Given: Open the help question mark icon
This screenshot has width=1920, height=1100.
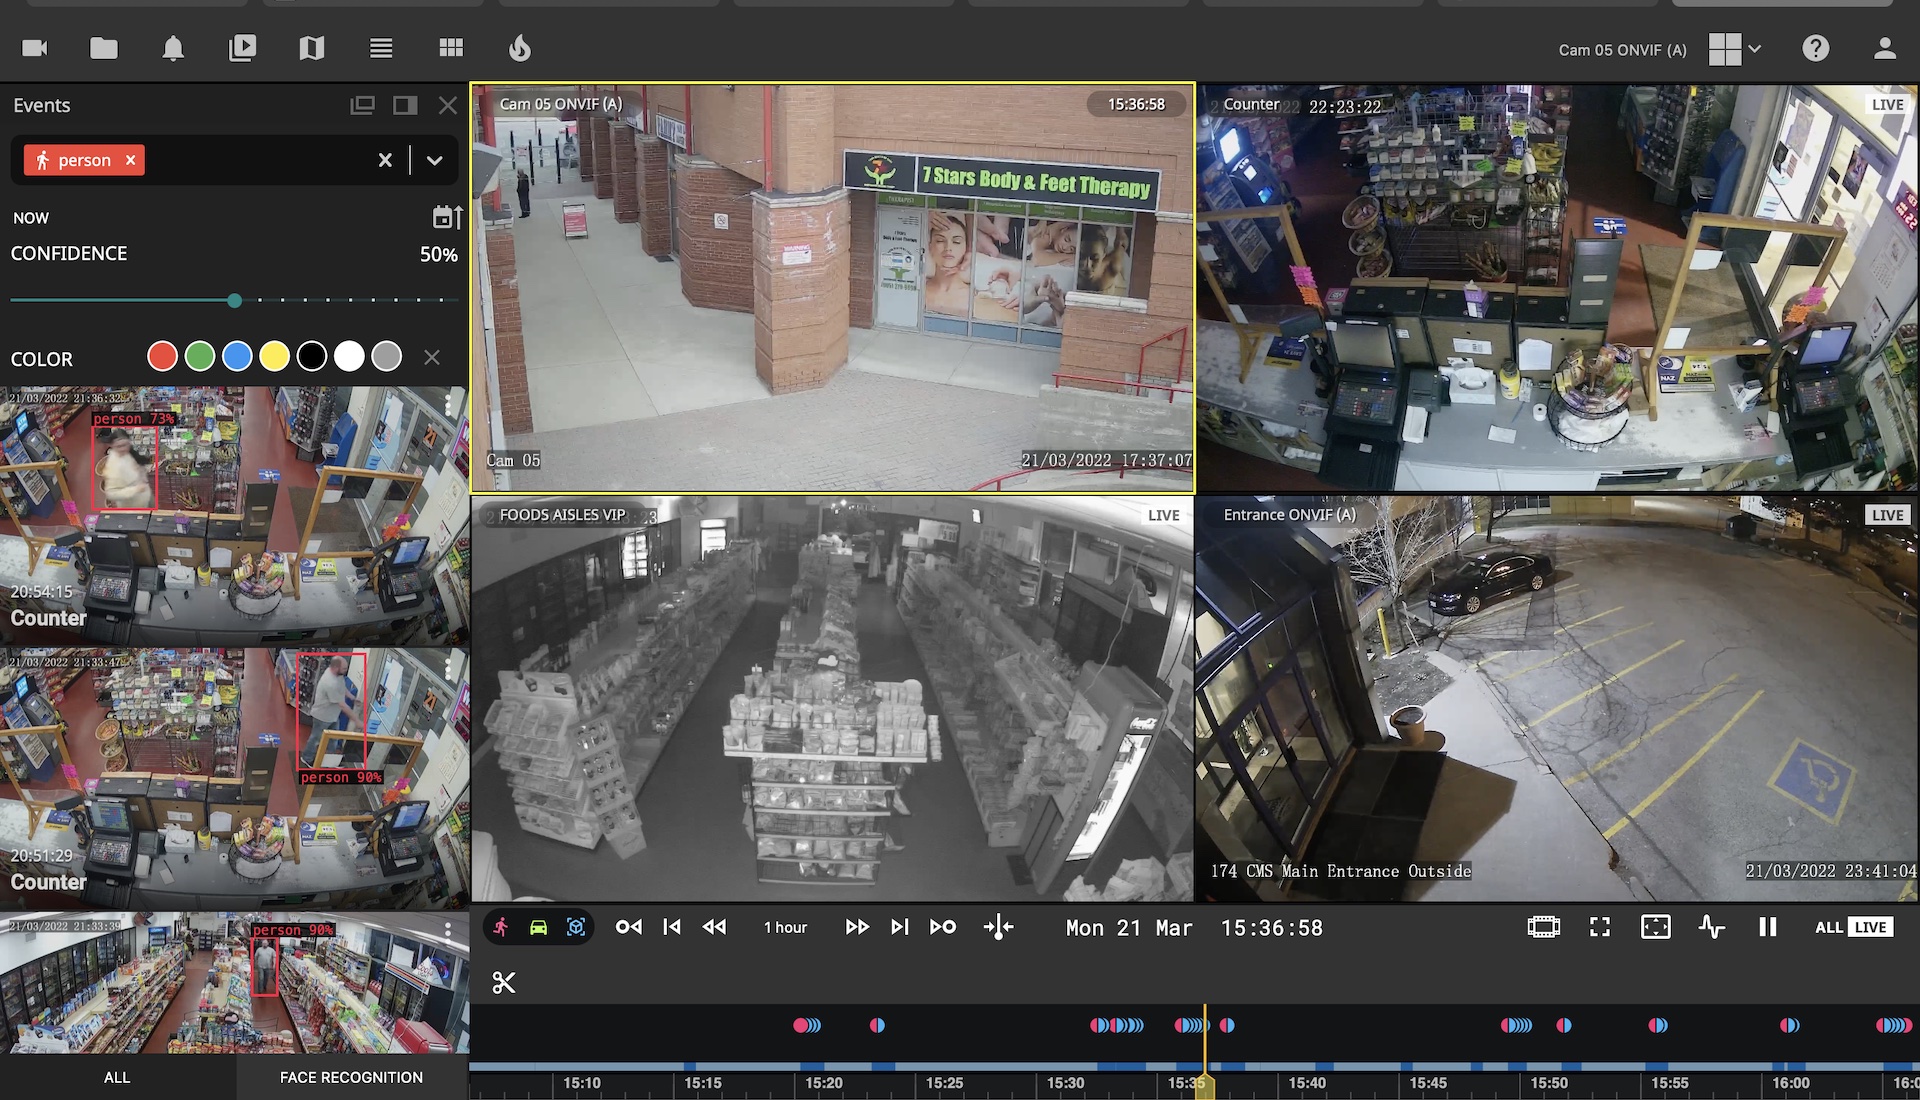Looking at the screenshot, I should pyautogui.click(x=1816, y=48).
